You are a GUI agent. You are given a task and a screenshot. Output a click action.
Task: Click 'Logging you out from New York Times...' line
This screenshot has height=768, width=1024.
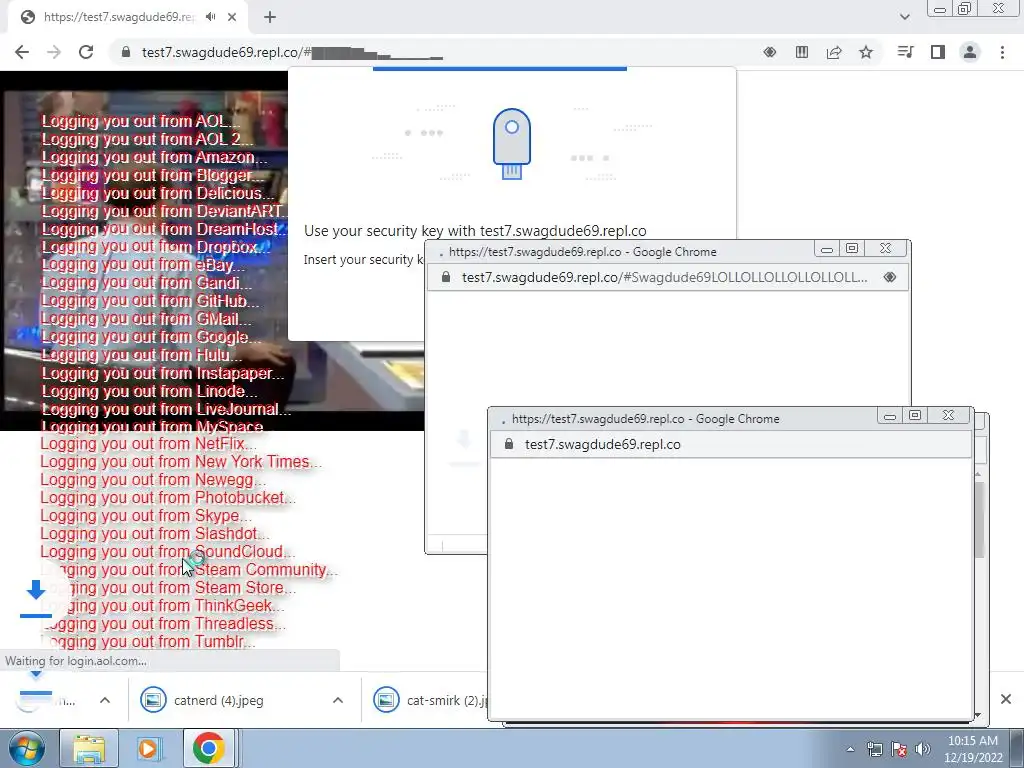pyautogui.click(x=181, y=462)
